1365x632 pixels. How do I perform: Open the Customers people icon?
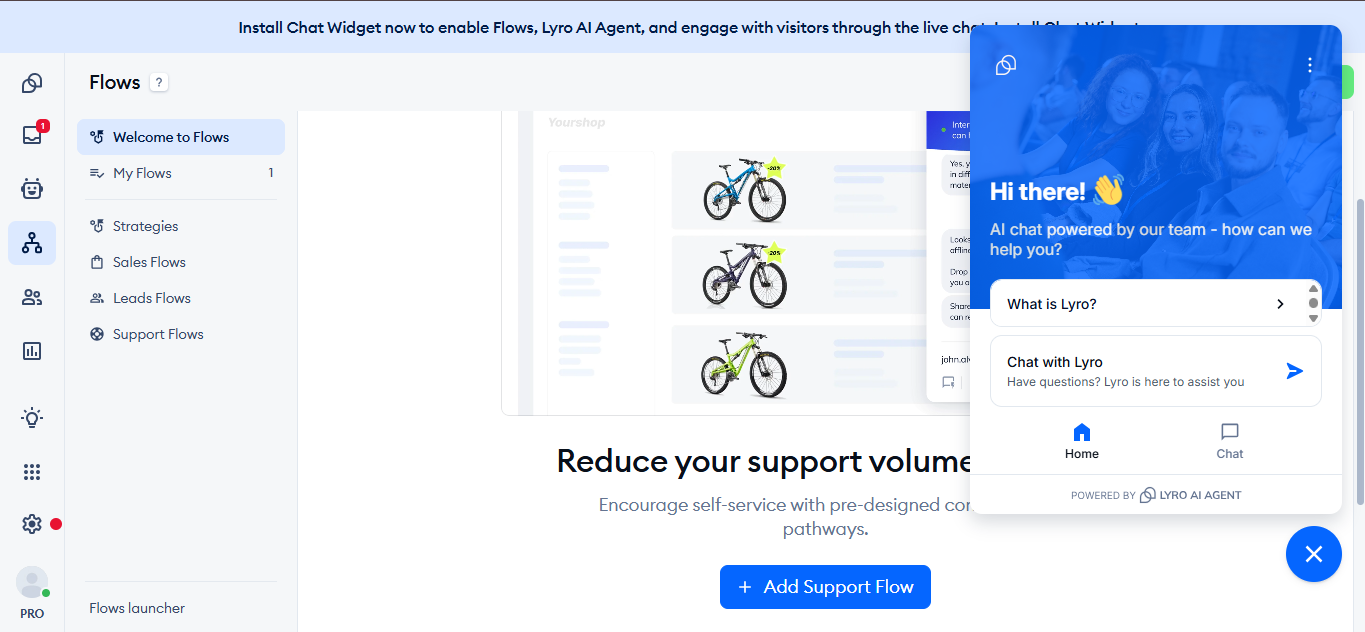pos(32,297)
